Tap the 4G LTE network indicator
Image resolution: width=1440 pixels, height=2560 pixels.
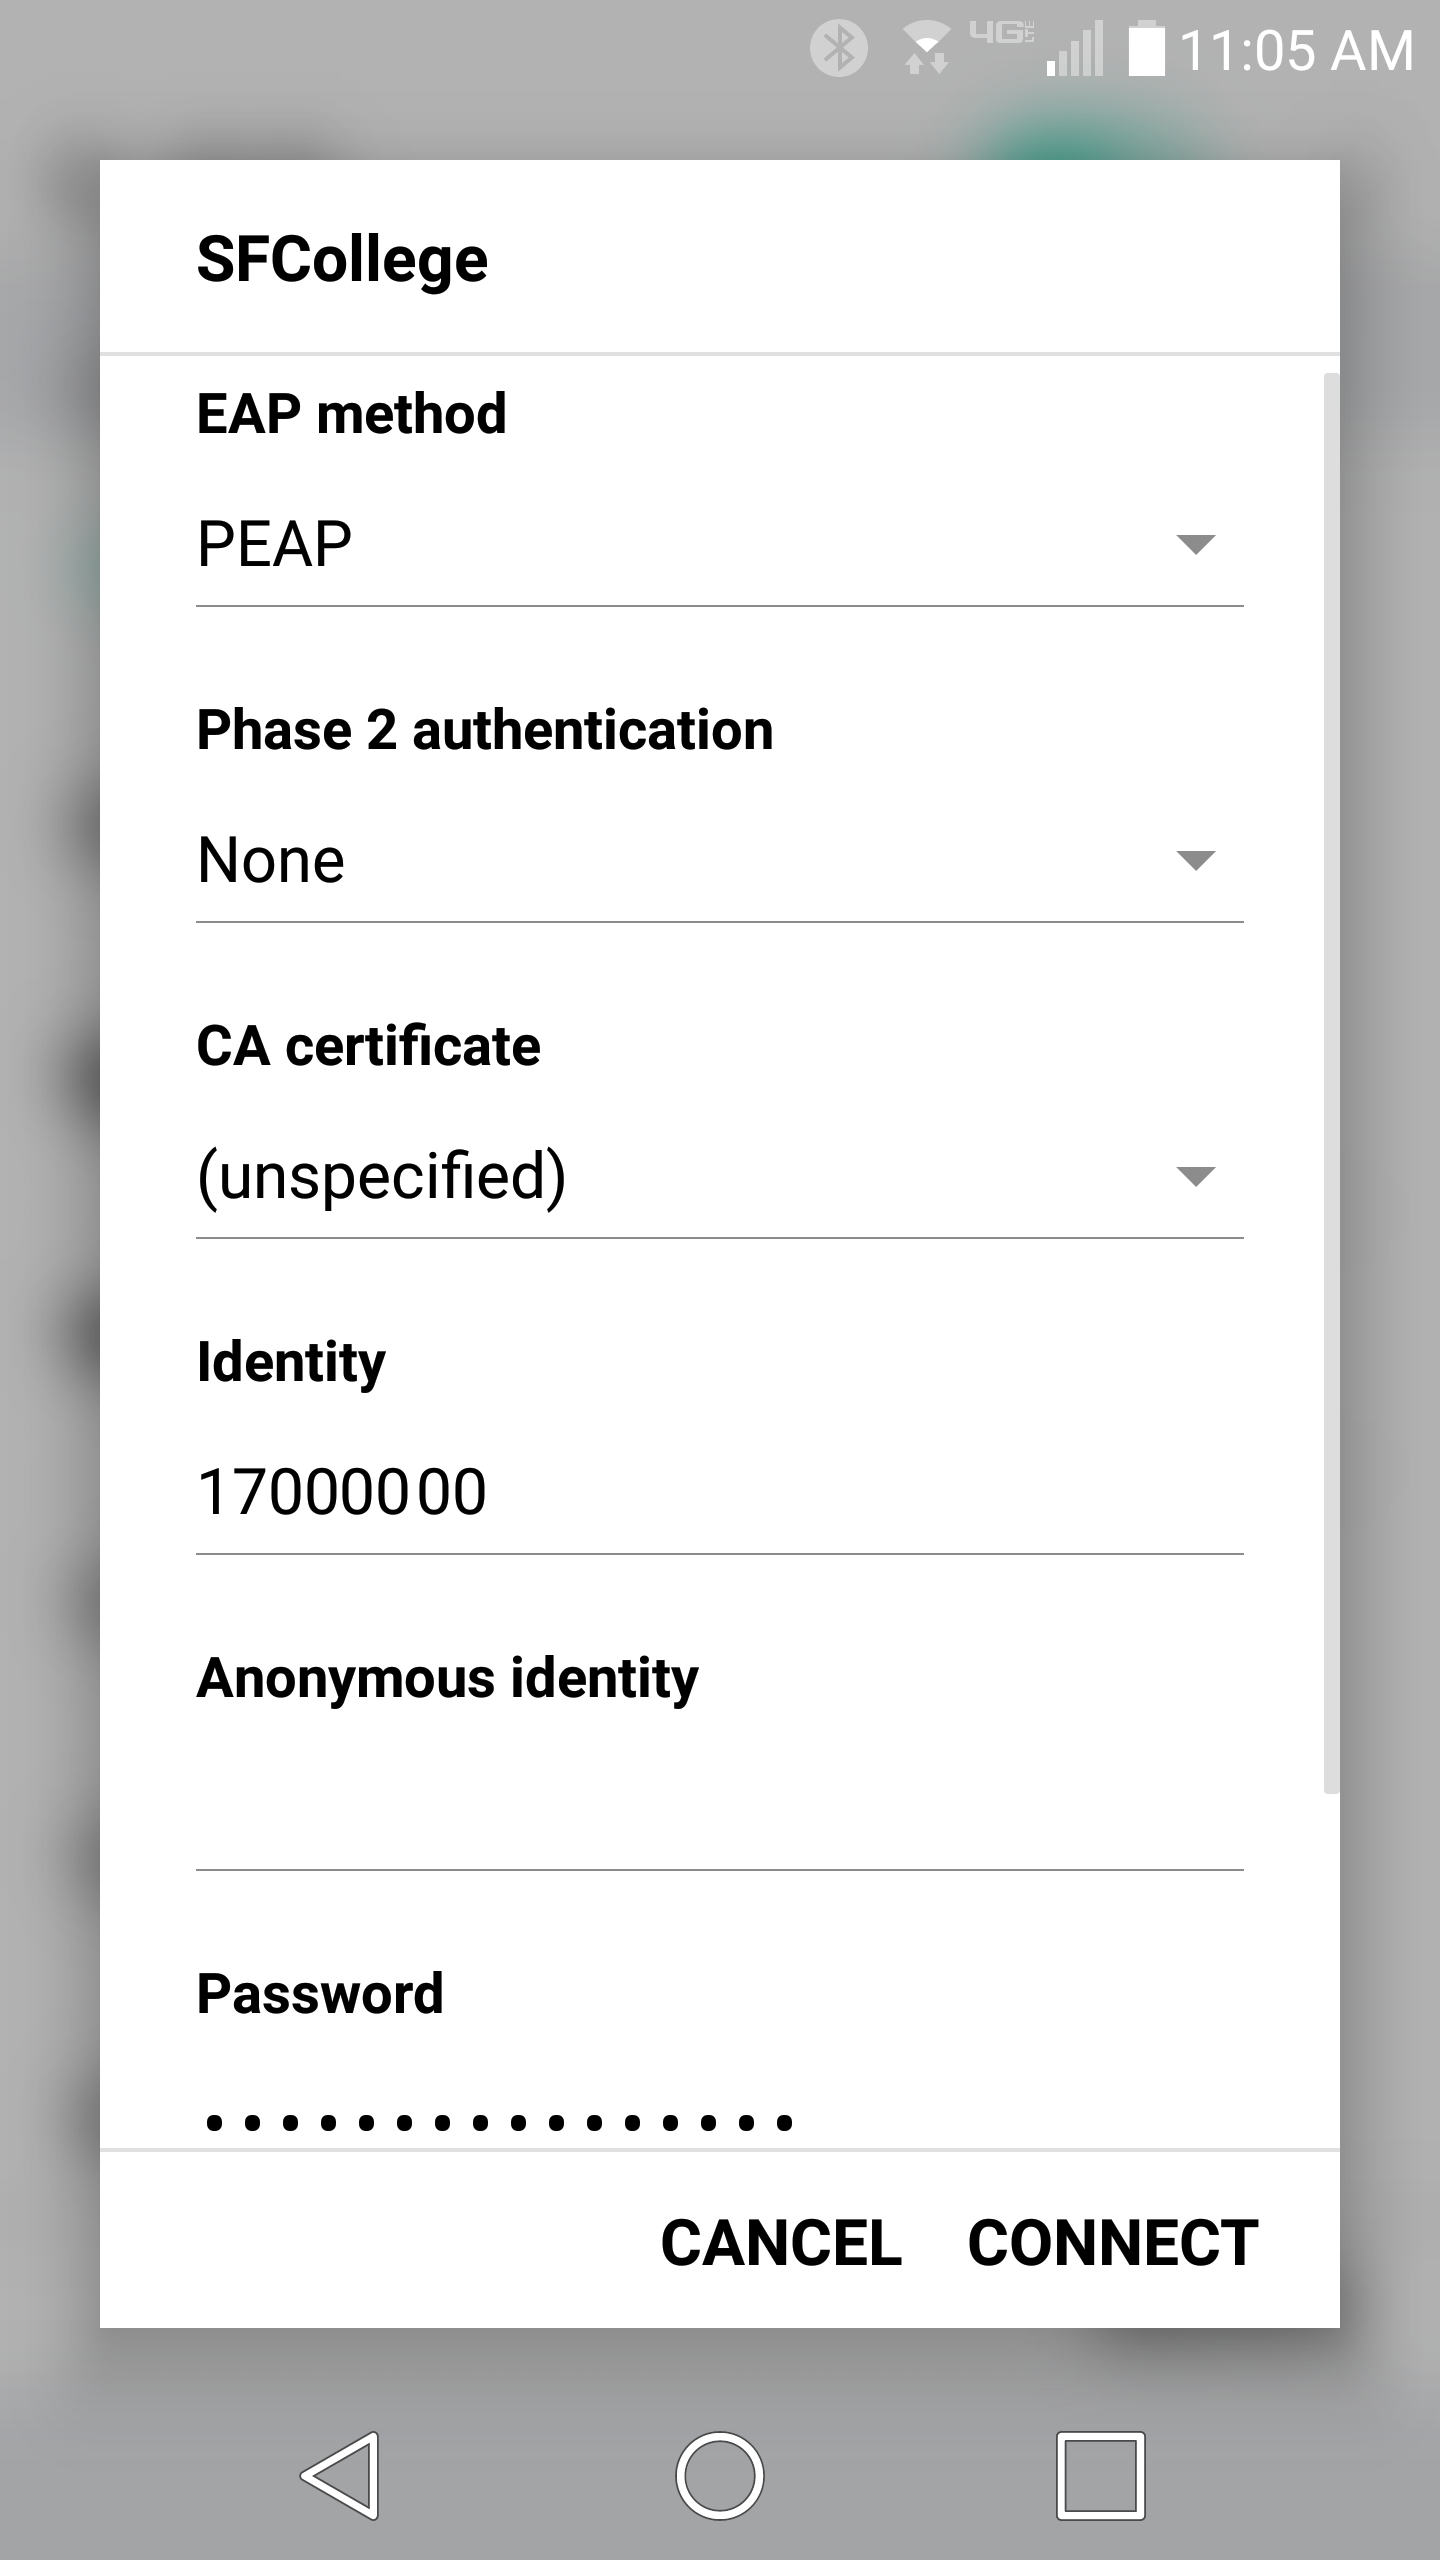coord(1001,33)
